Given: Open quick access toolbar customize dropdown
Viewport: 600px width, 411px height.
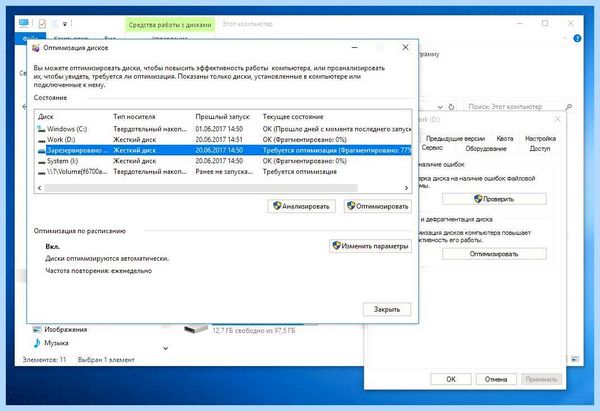Looking at the screenshot, I should tap(65, 24).
